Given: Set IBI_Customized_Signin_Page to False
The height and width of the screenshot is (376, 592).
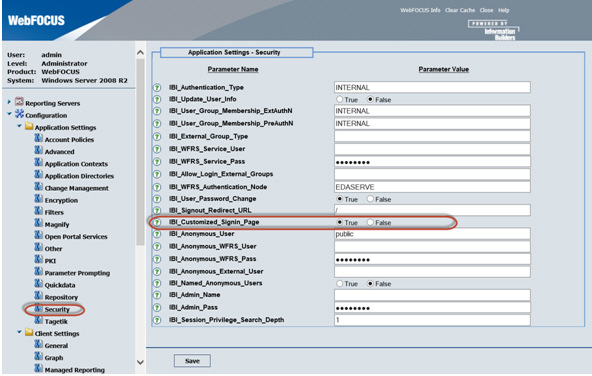Looking at the screenshot, I should pos(370,222).
